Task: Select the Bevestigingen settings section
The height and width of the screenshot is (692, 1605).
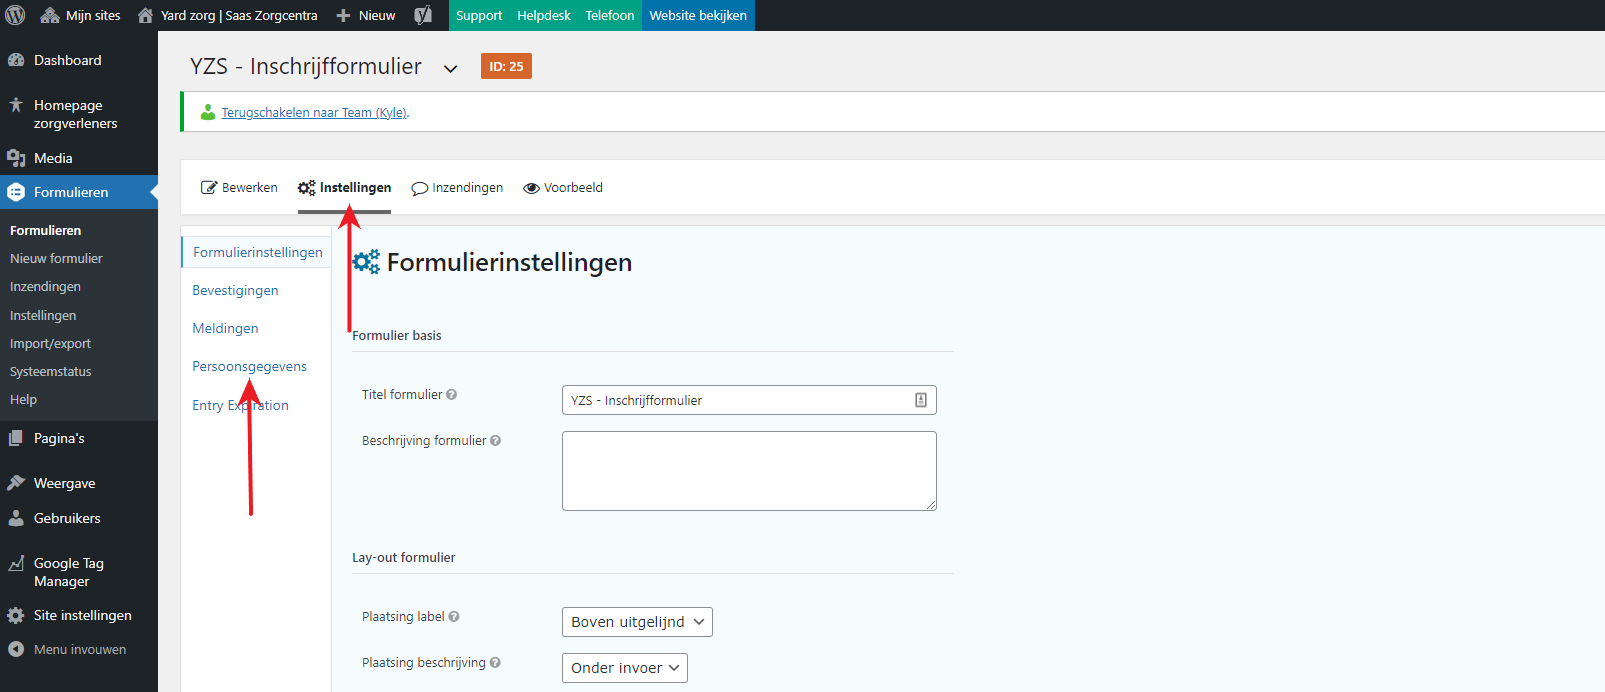Action: click(235, 290)
